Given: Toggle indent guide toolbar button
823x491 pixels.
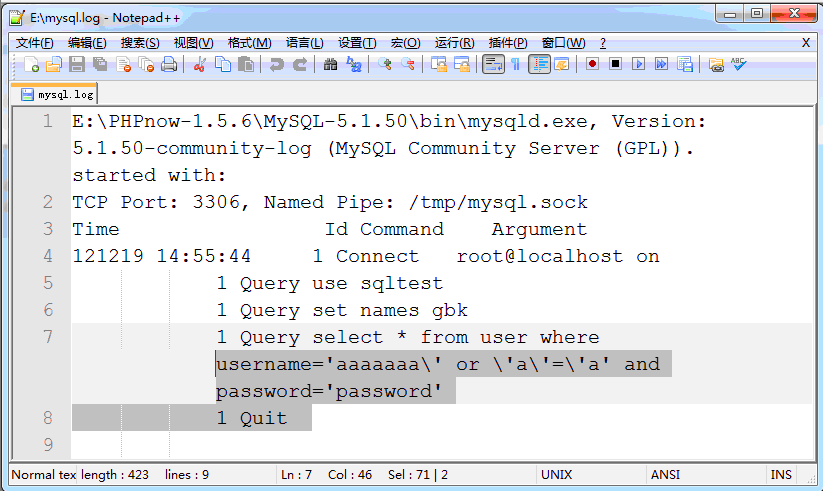Looking at the screenshot, I should pos(539,65).
